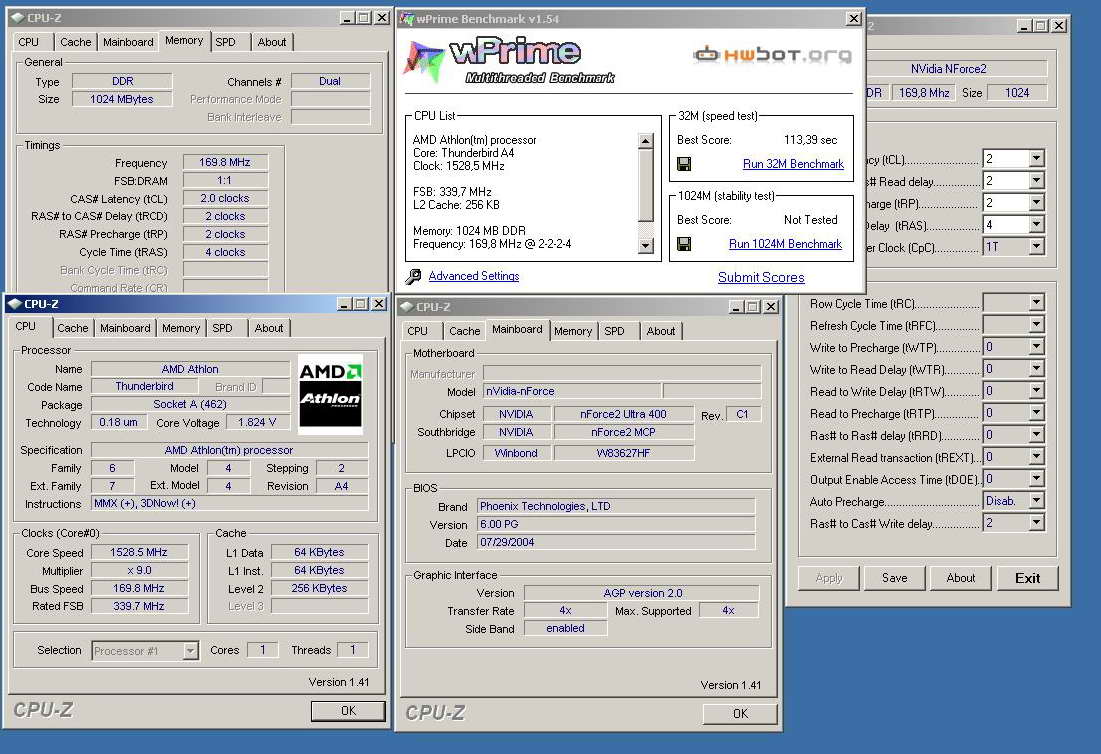The height and width of the screenshot is (754, 1101).
Task: Expand Output Enable Access Time (tDOE) dropdown
Action: pyautogui.click(x=1036, y=479)
